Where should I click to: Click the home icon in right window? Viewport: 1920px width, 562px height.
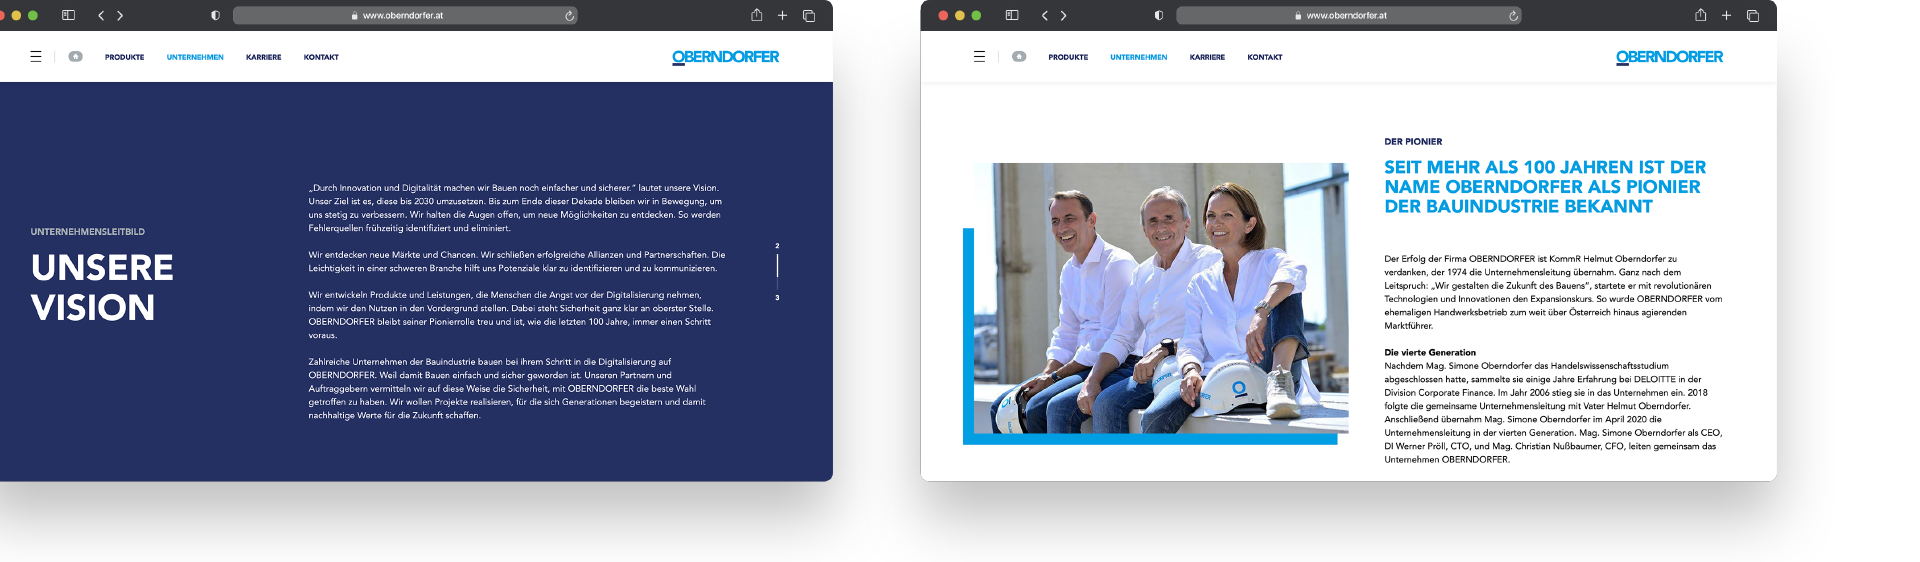(1019, 57)
